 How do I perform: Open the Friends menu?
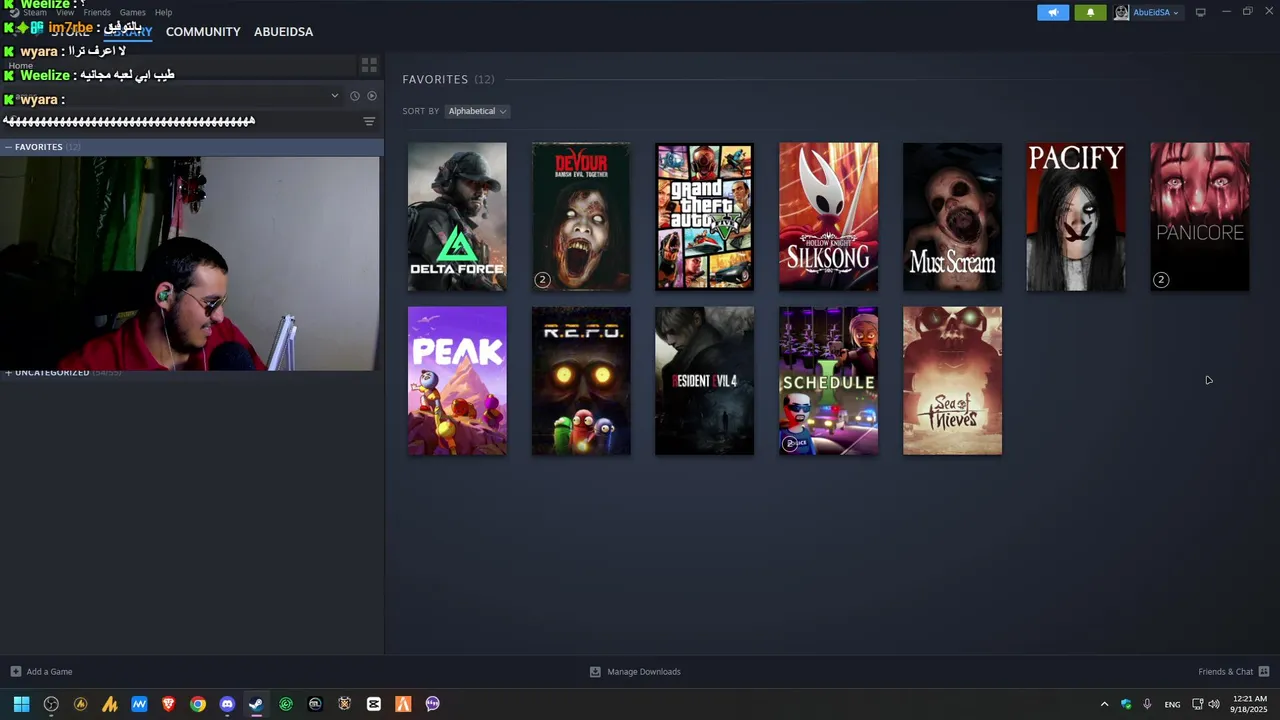[x=97, y=12]
